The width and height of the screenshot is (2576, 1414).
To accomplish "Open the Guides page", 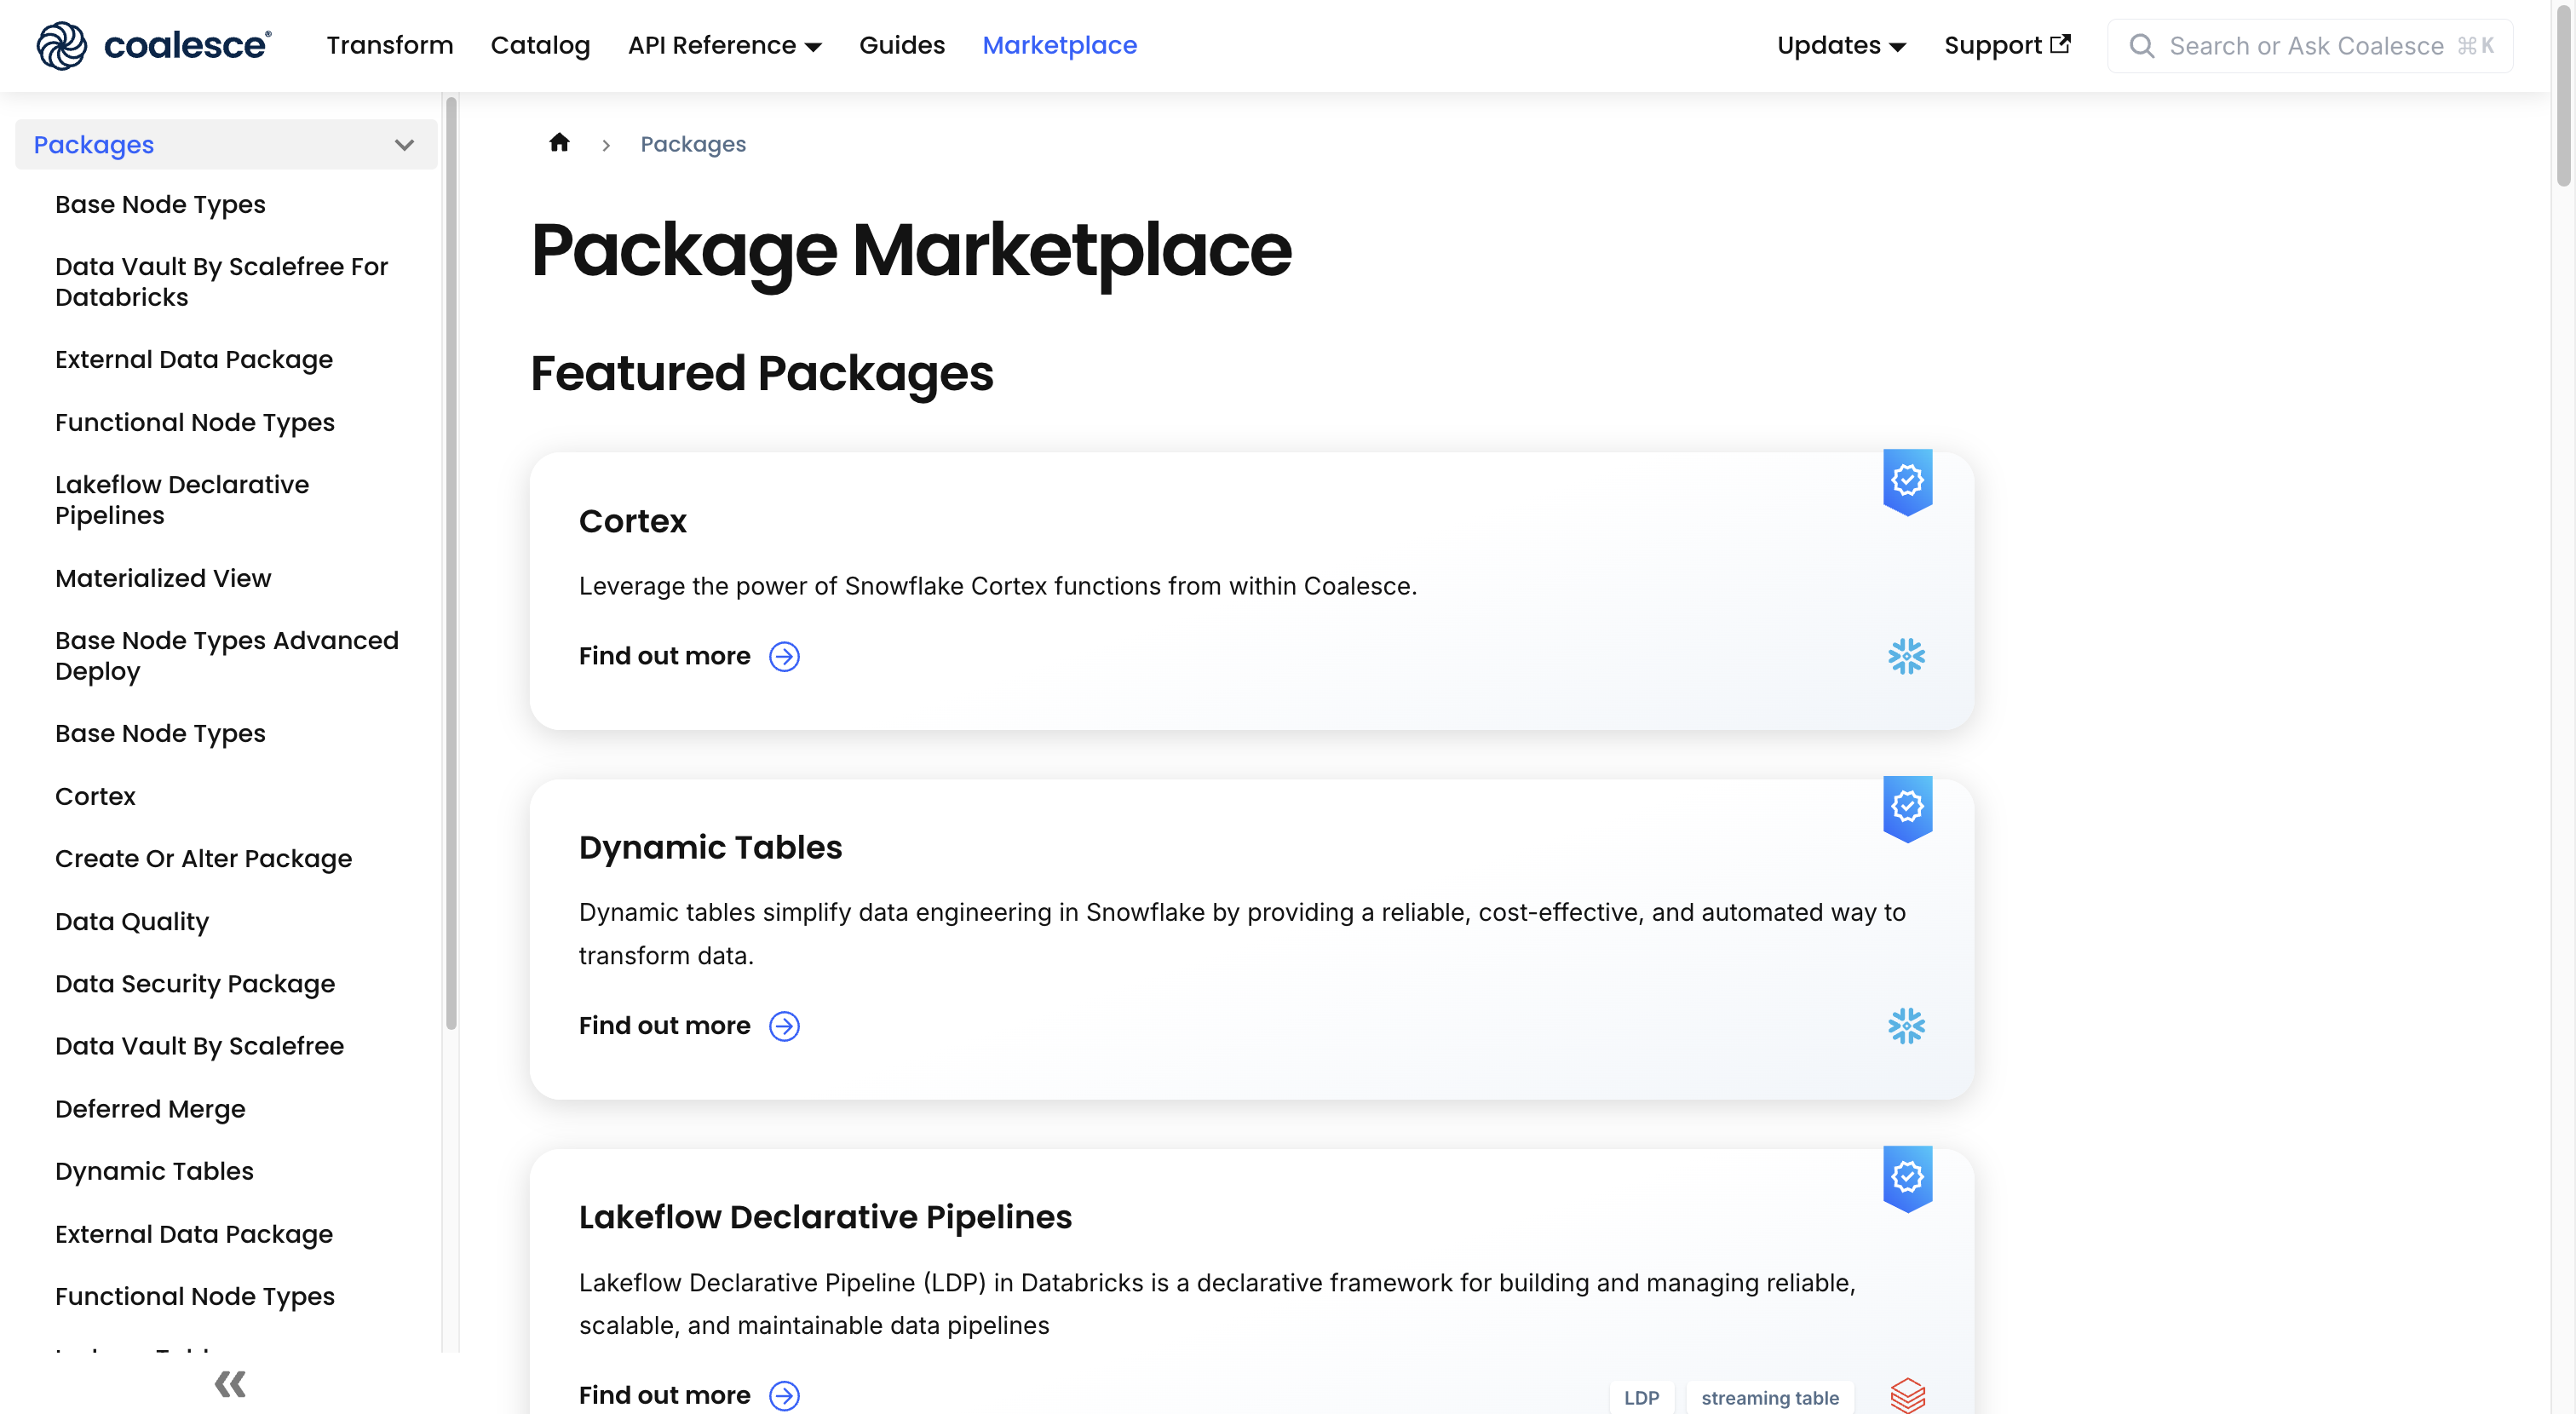I will pos(901,45).
